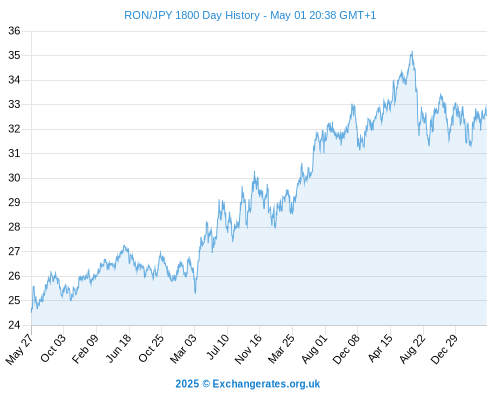Click the Jun 18 date tick label
Screen dimensions: 495x400
tap(118, 348)
